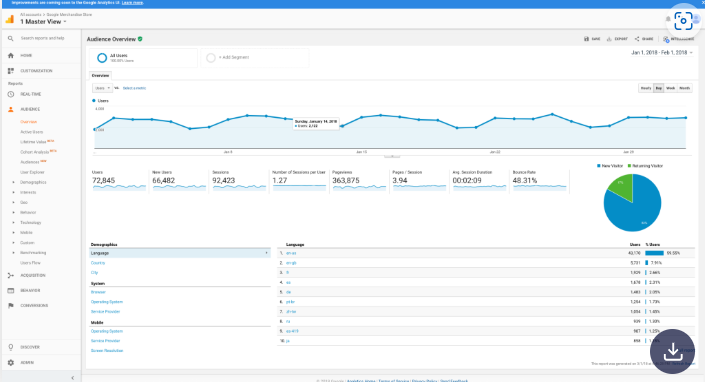Open Behavior reports icon
This screenshot has width=705, height=382.
[x=11, y=290]
